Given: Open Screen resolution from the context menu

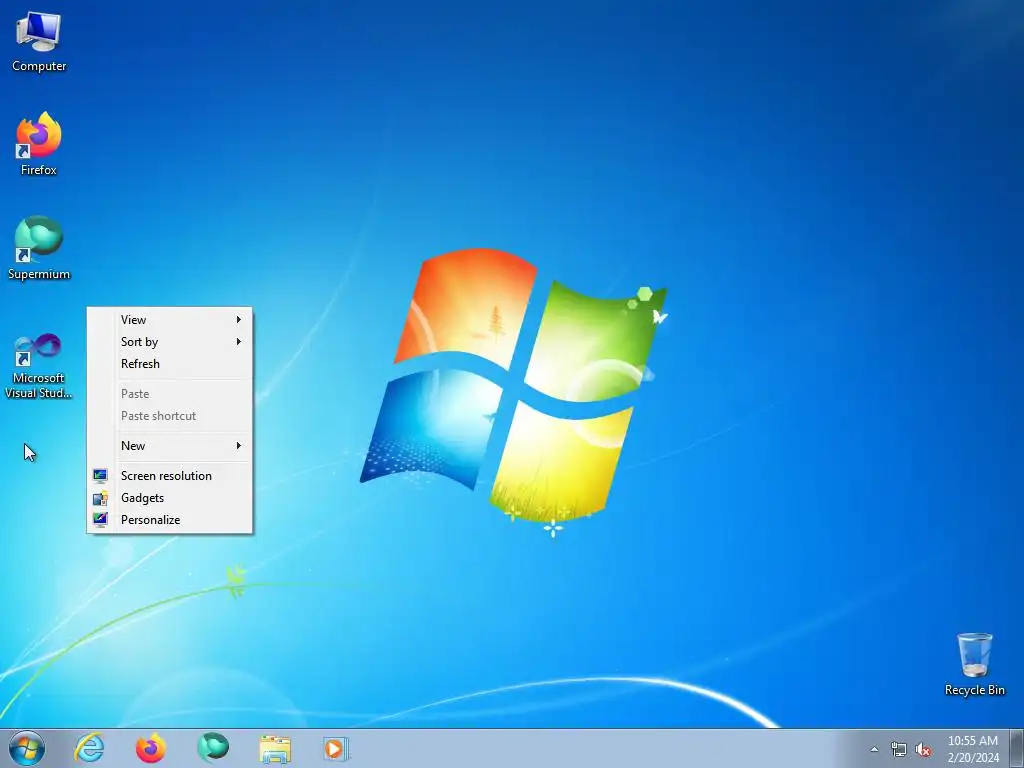Looking at the screenshot, I should pyautogui.click(x=170, y=475).
